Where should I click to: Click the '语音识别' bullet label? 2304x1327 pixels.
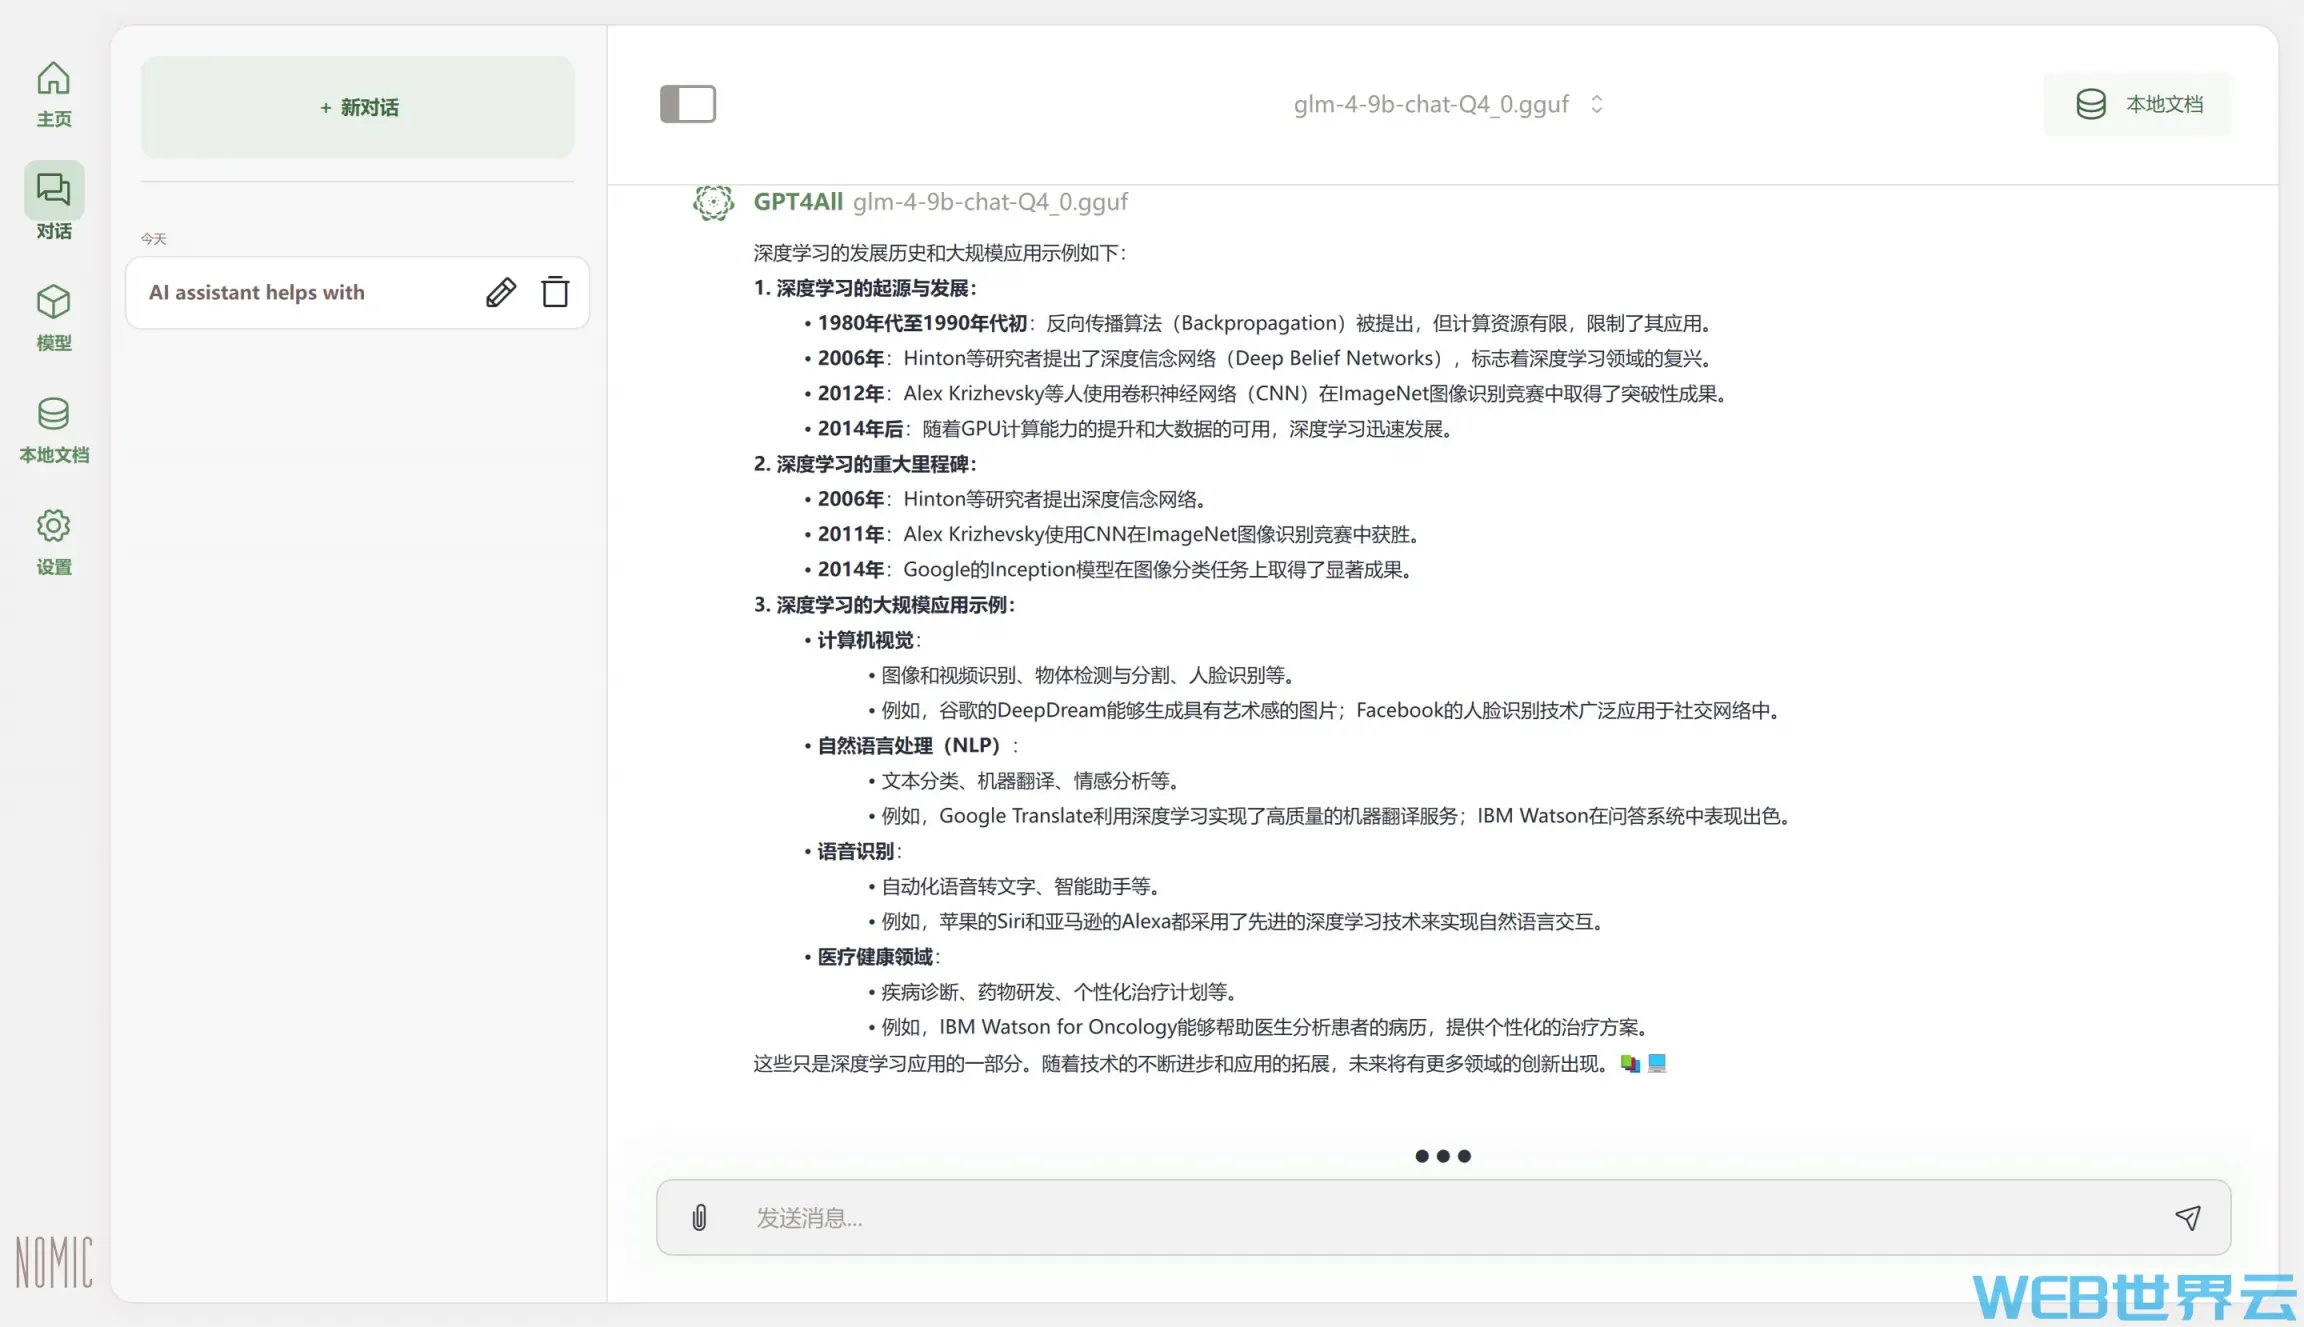(x=856, y=851)
